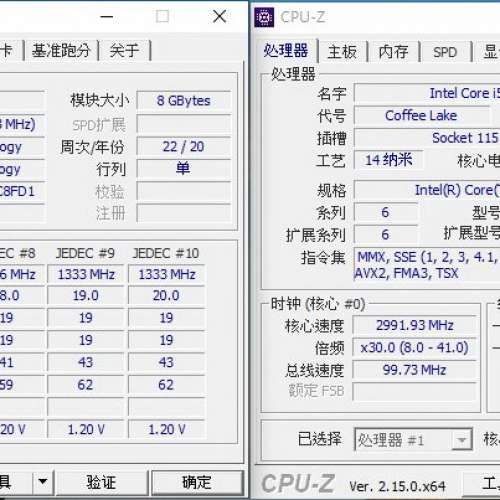Click the 系列 value 6

385,212
